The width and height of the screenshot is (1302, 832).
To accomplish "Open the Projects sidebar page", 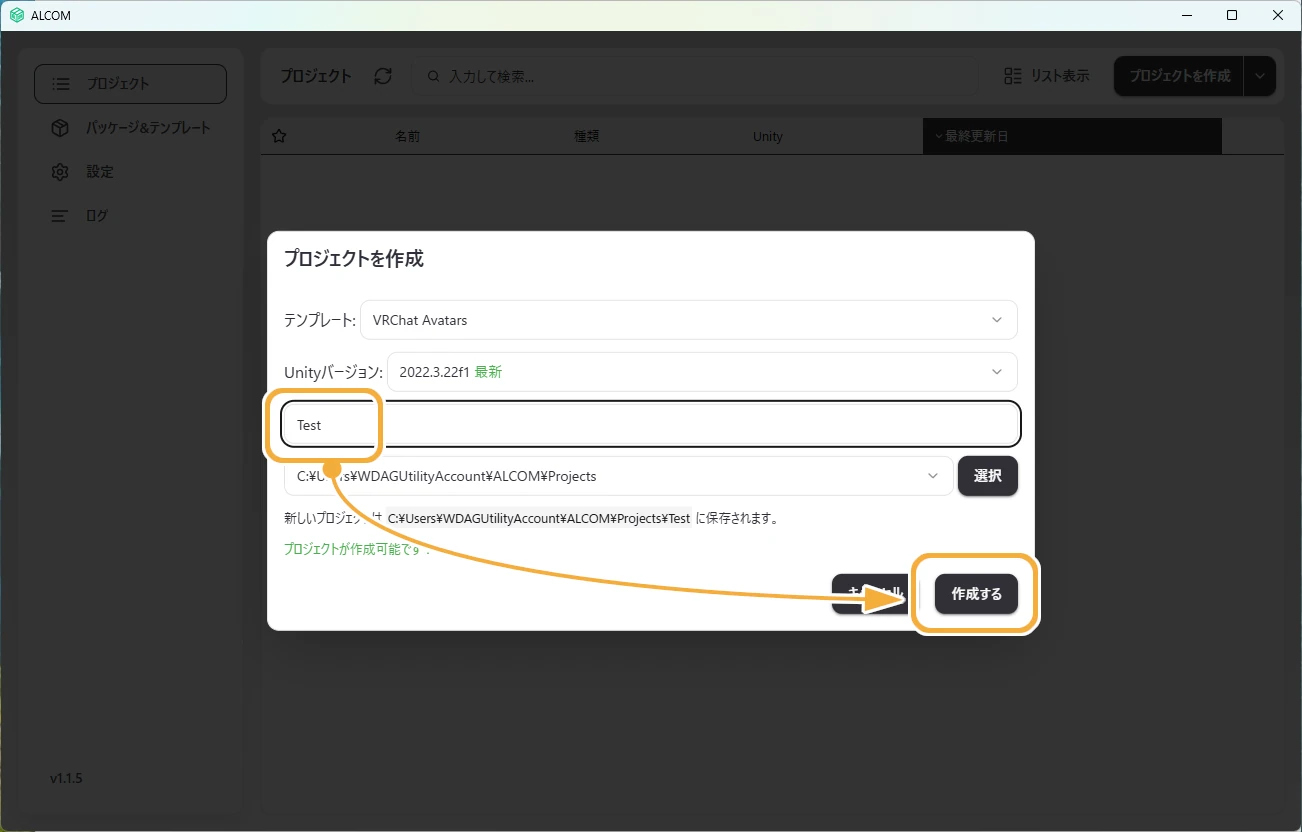I will tap(130, 84).
